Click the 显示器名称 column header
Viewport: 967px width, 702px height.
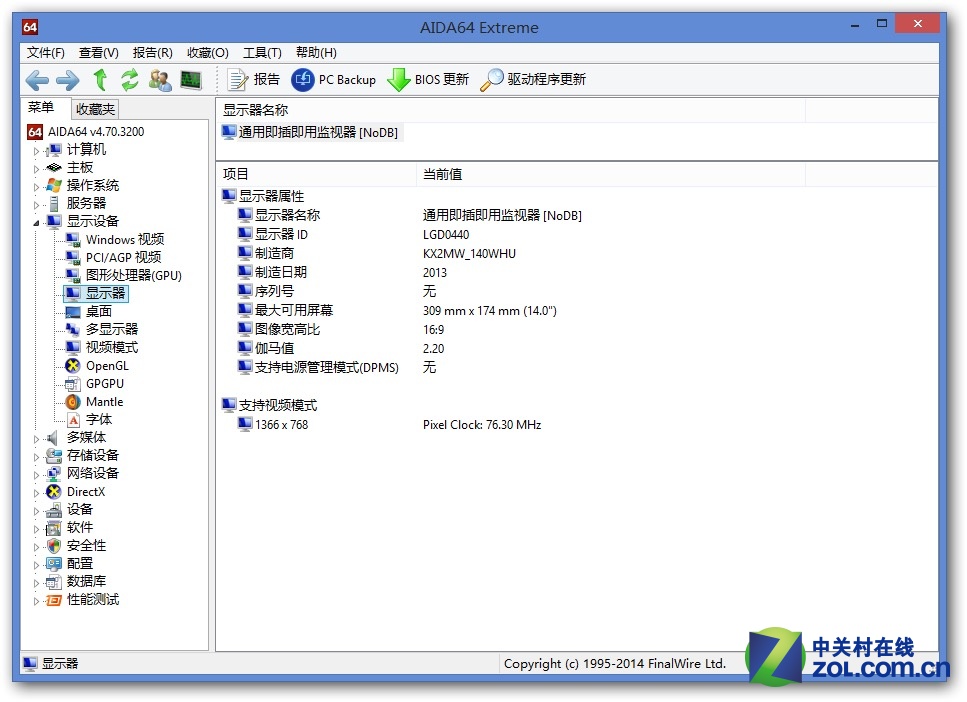(x=511, y=110)
